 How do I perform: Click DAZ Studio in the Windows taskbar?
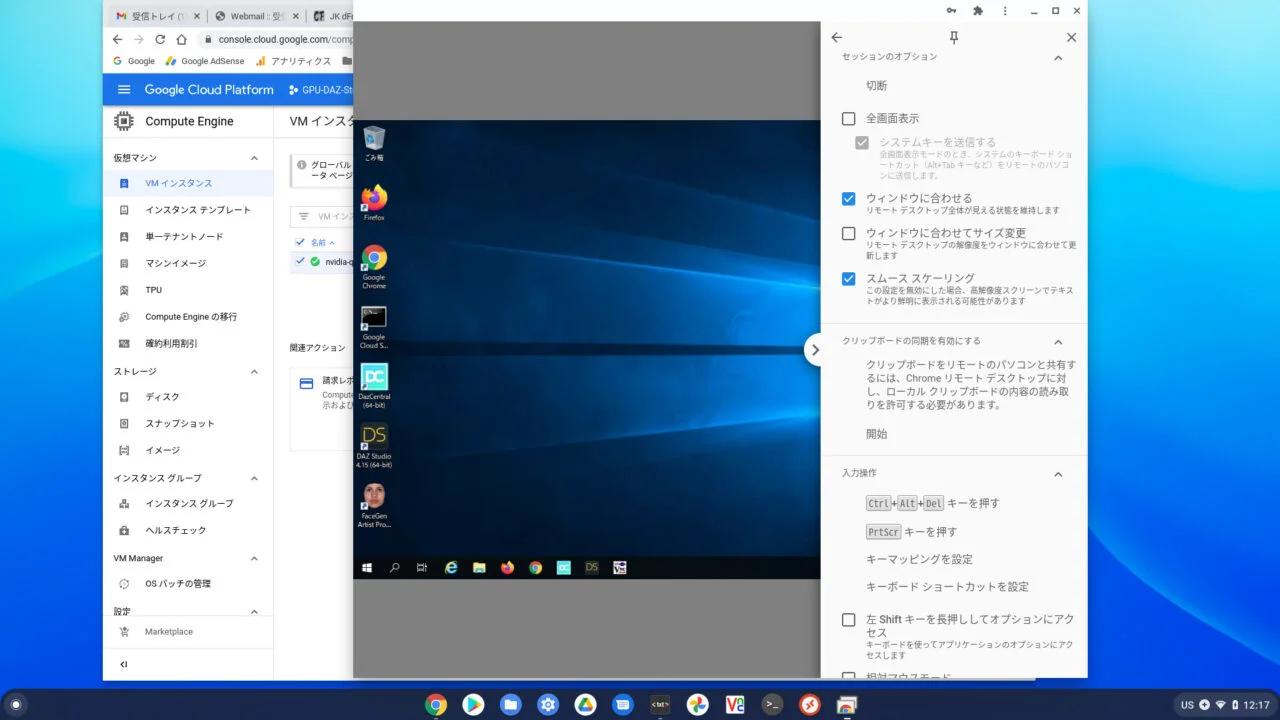tap(592, 567)
